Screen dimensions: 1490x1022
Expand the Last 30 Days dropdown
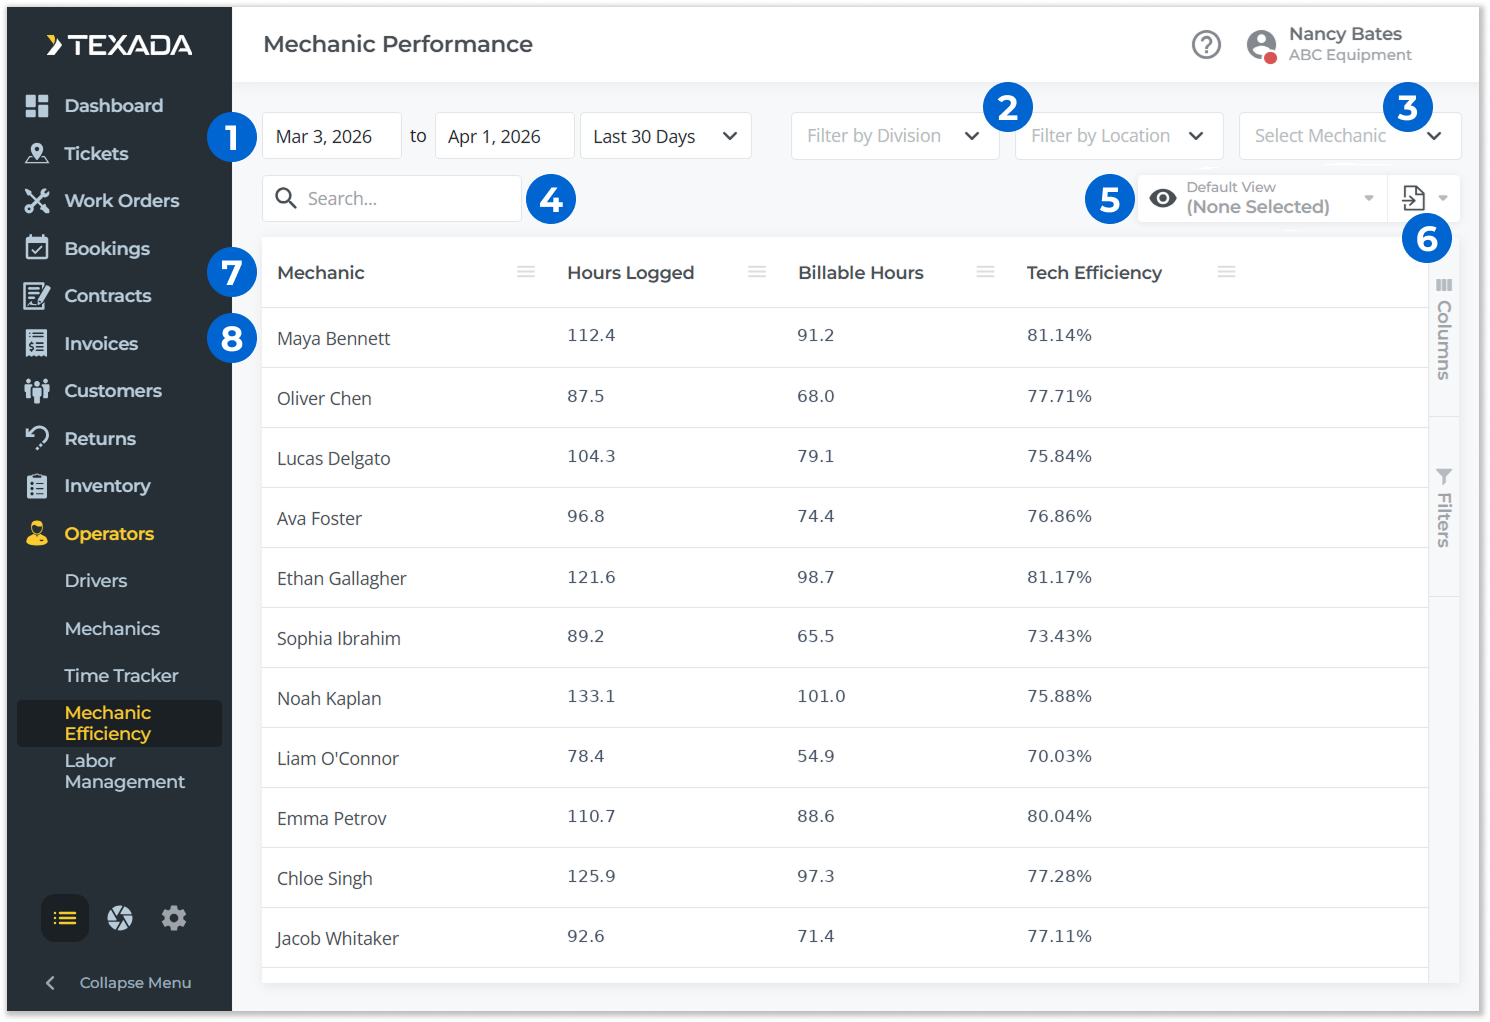click(665, 136)
